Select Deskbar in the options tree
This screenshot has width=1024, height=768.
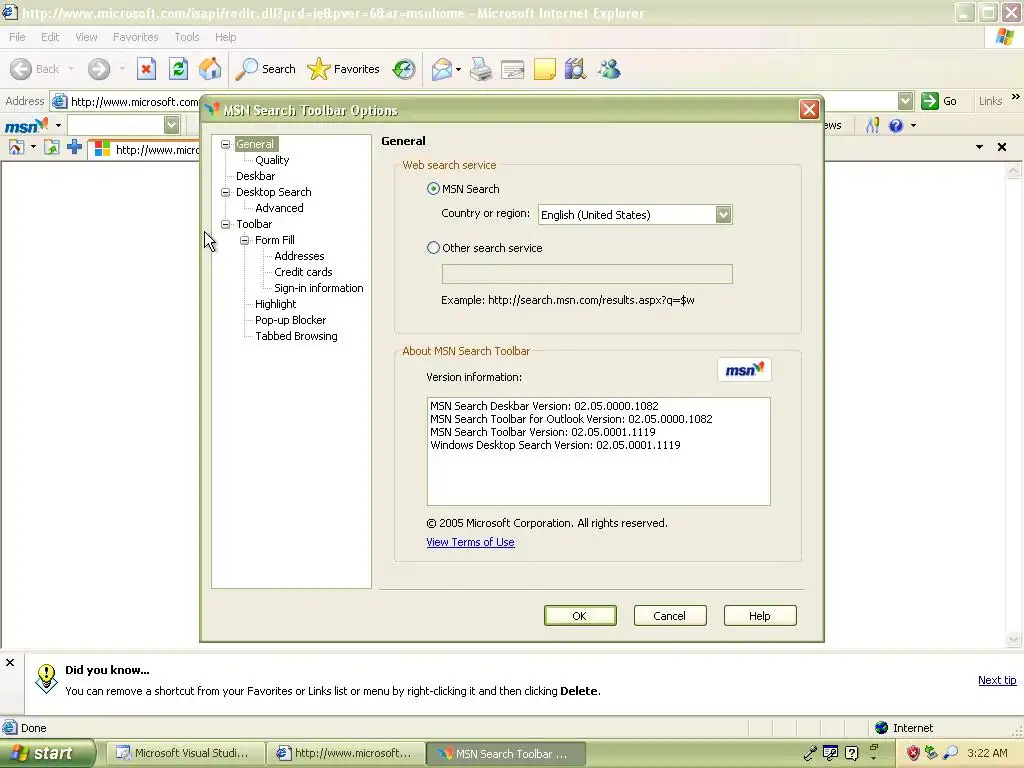[x=255, y=176]
